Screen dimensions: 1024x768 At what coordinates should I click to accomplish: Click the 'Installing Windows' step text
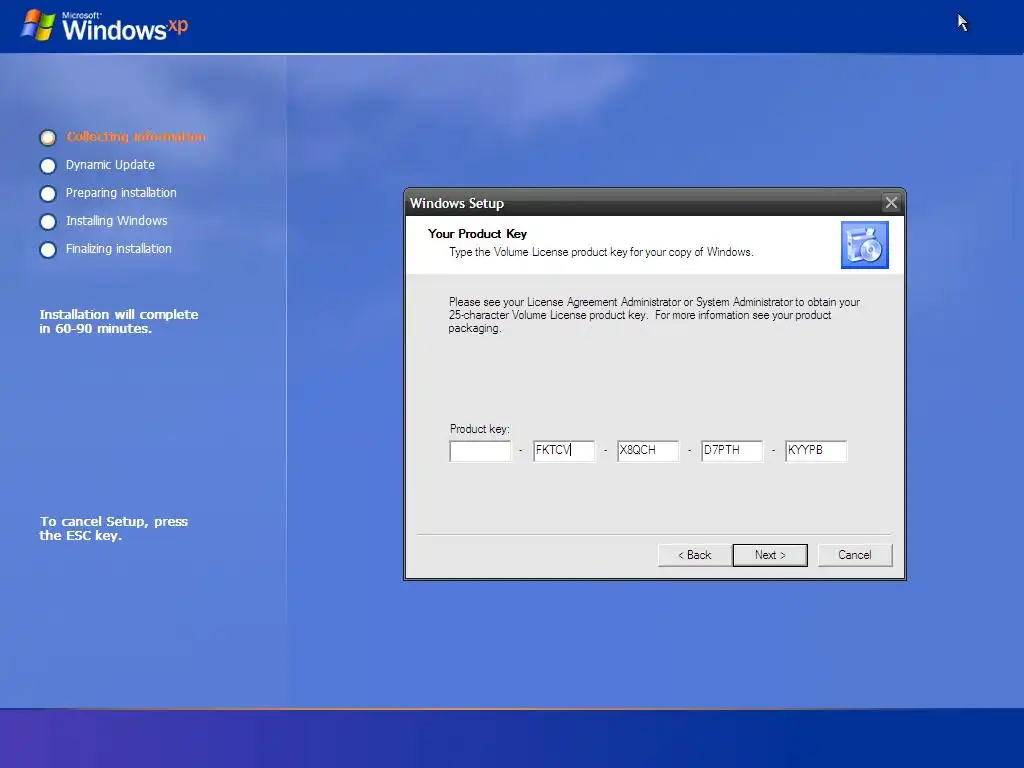pos(116,221)
